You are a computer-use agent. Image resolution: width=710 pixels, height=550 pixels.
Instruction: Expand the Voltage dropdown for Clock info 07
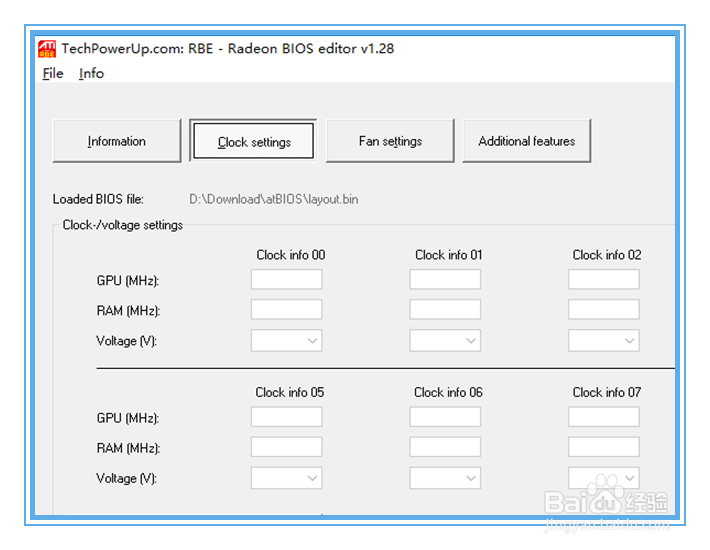[x=604, y=478]
